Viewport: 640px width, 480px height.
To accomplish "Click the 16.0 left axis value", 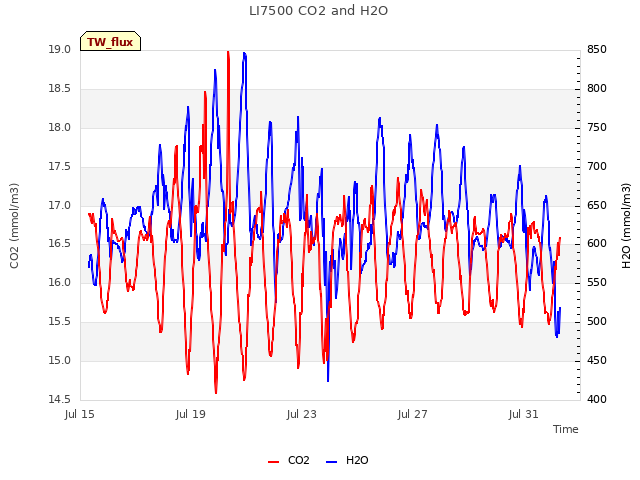I will point(60,282).
